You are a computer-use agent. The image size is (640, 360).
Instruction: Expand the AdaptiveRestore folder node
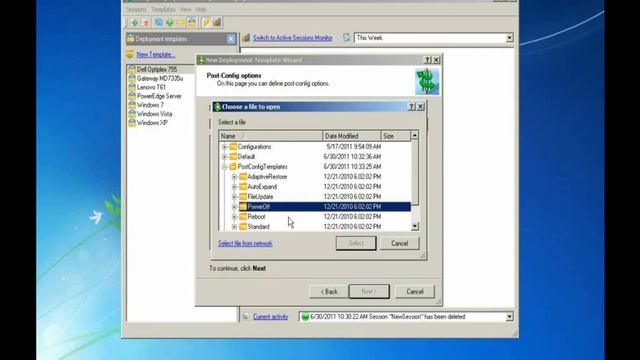(234, 177)
